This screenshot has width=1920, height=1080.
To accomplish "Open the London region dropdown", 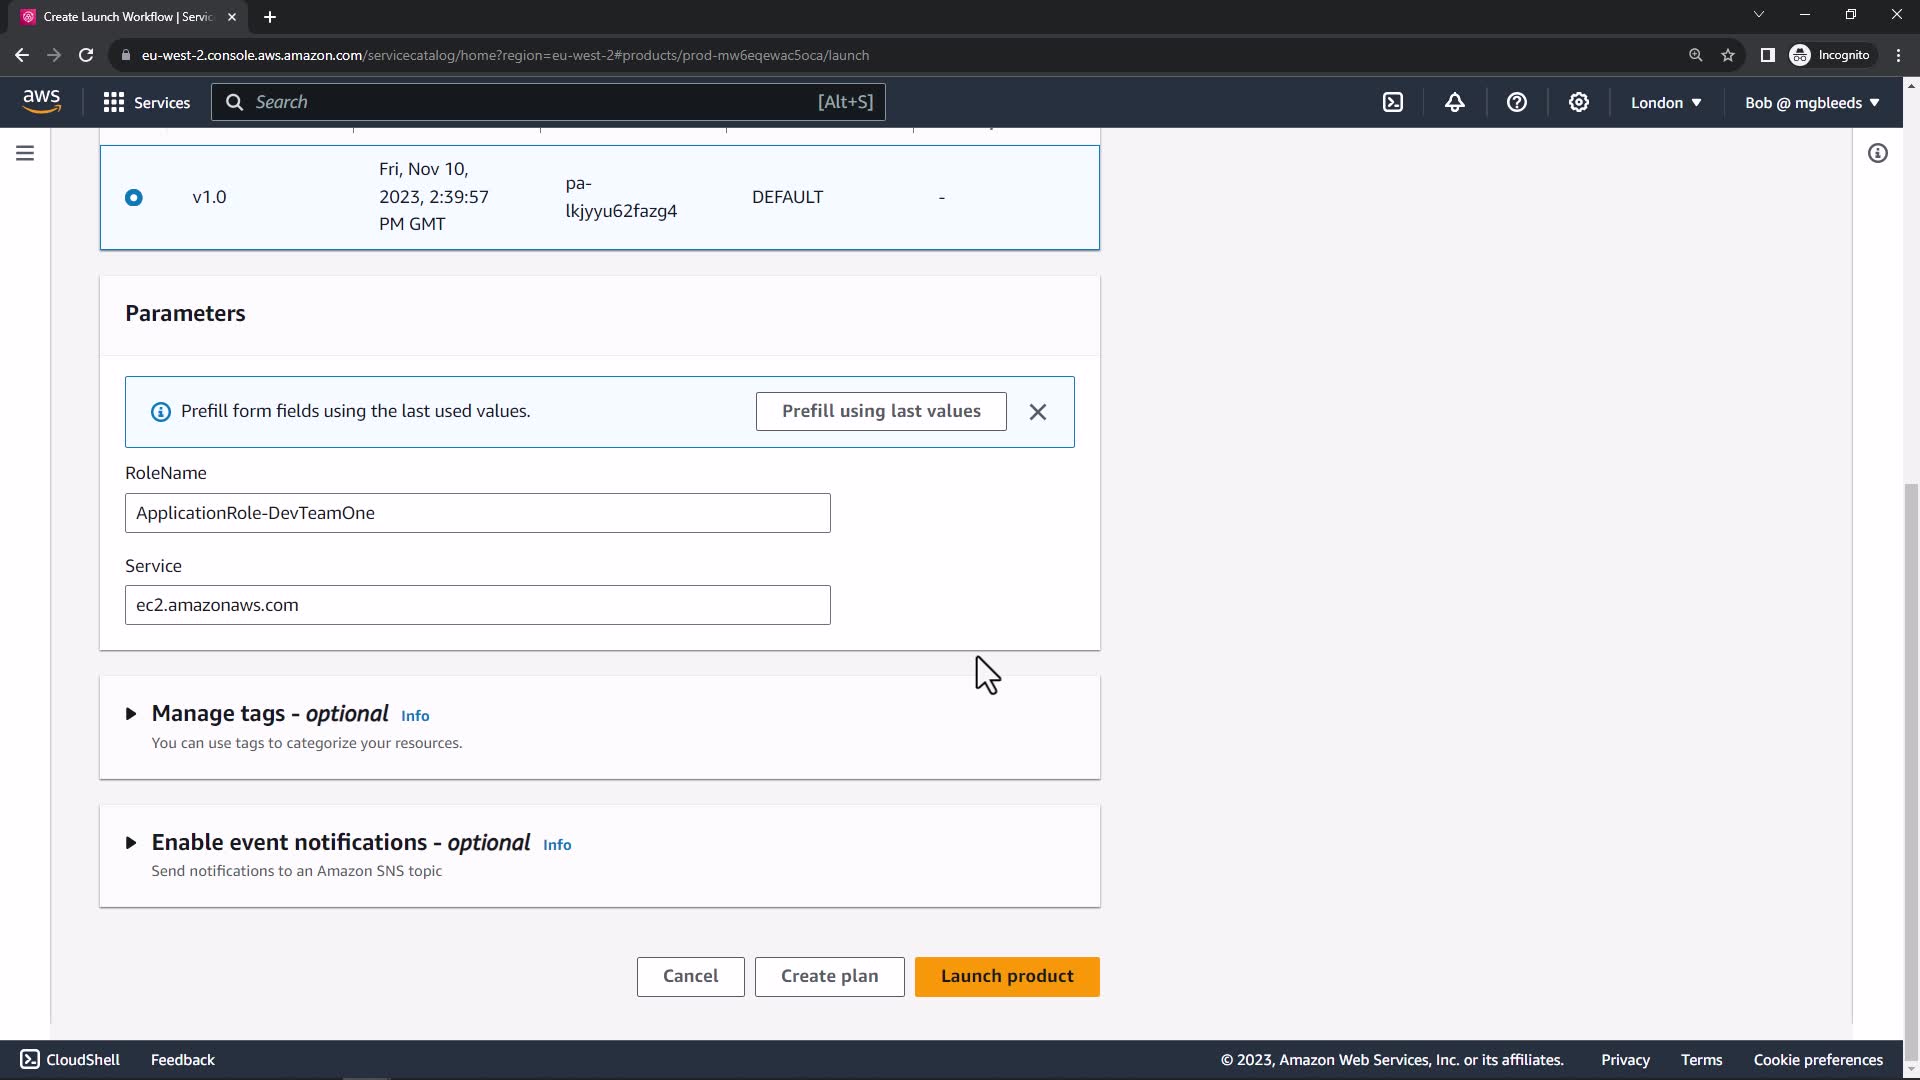I will point(1666,102).
